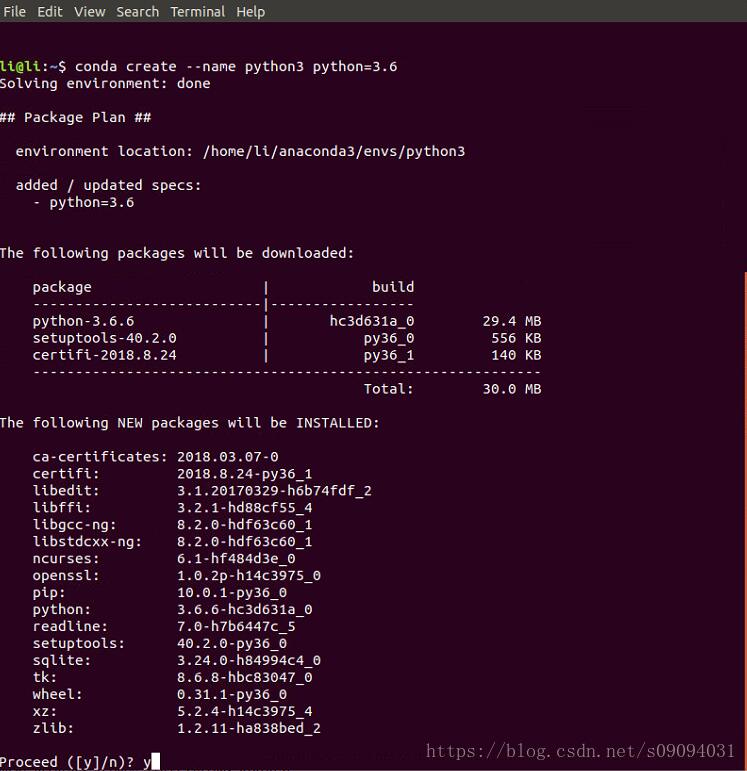Screen dimensions: 747x771
Task: Click the 'Proceed ([y]/n)?' prompt text
Action: [x=67, y=762]
